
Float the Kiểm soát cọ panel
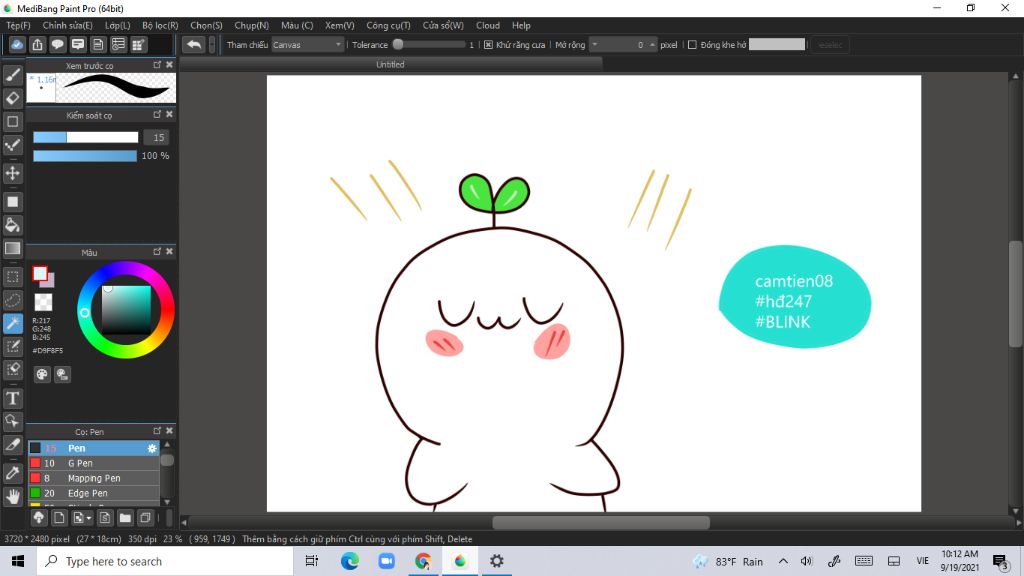point(157,115)
